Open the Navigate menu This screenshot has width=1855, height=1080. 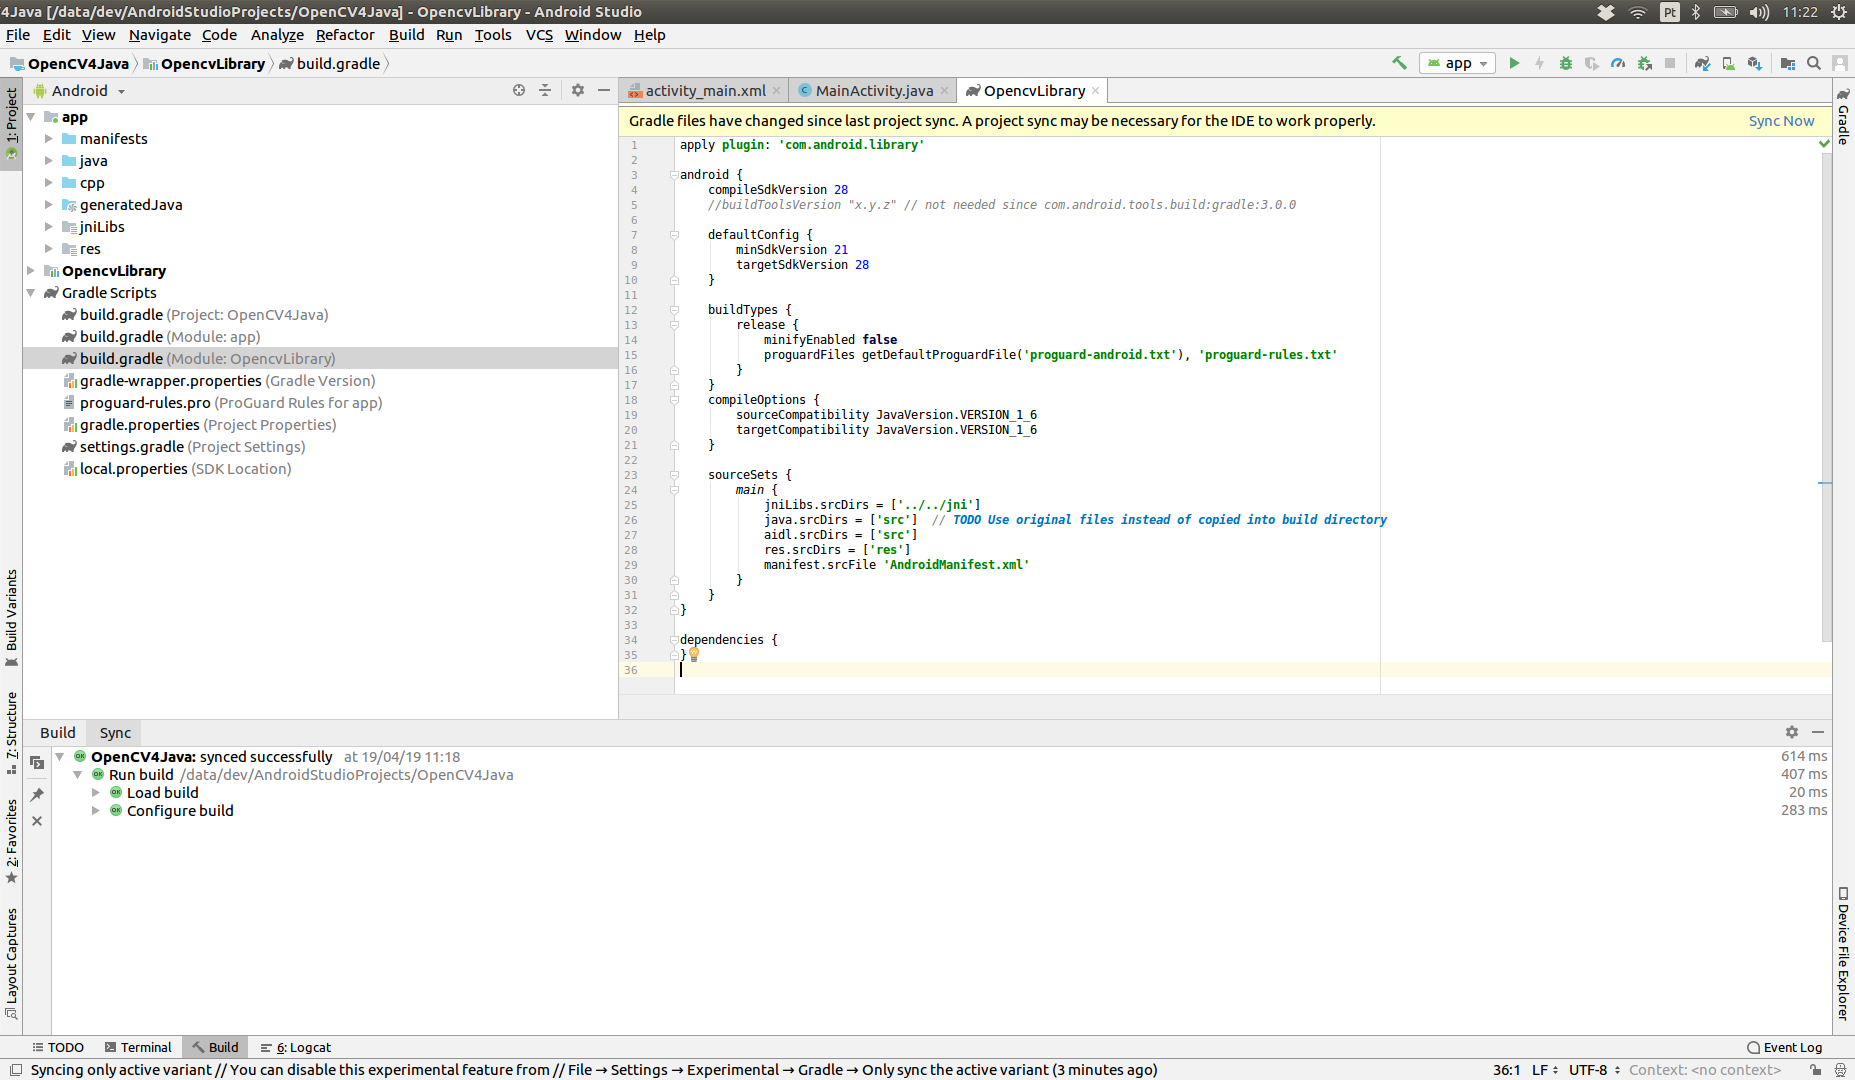click(x=159, y=35)
